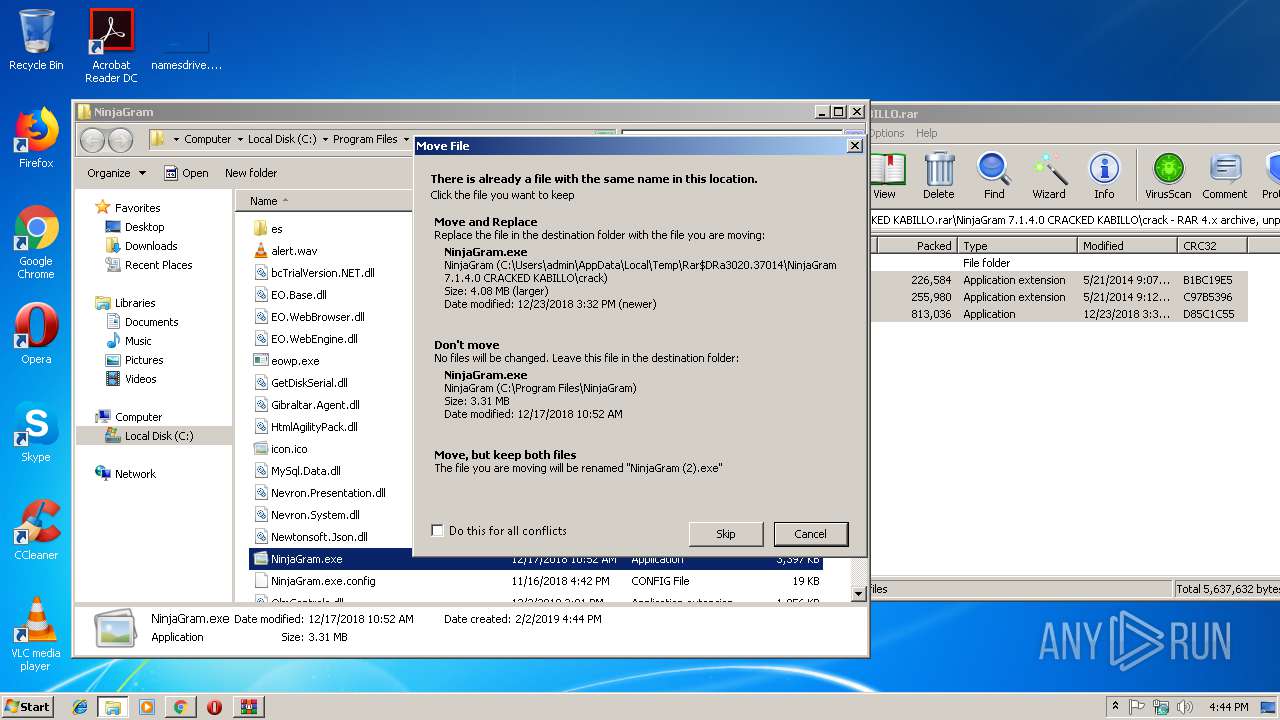Select the NinjaGram.exe.config file
The height and width of the screenshot is (720, 1280).
[x=323, y=581]
